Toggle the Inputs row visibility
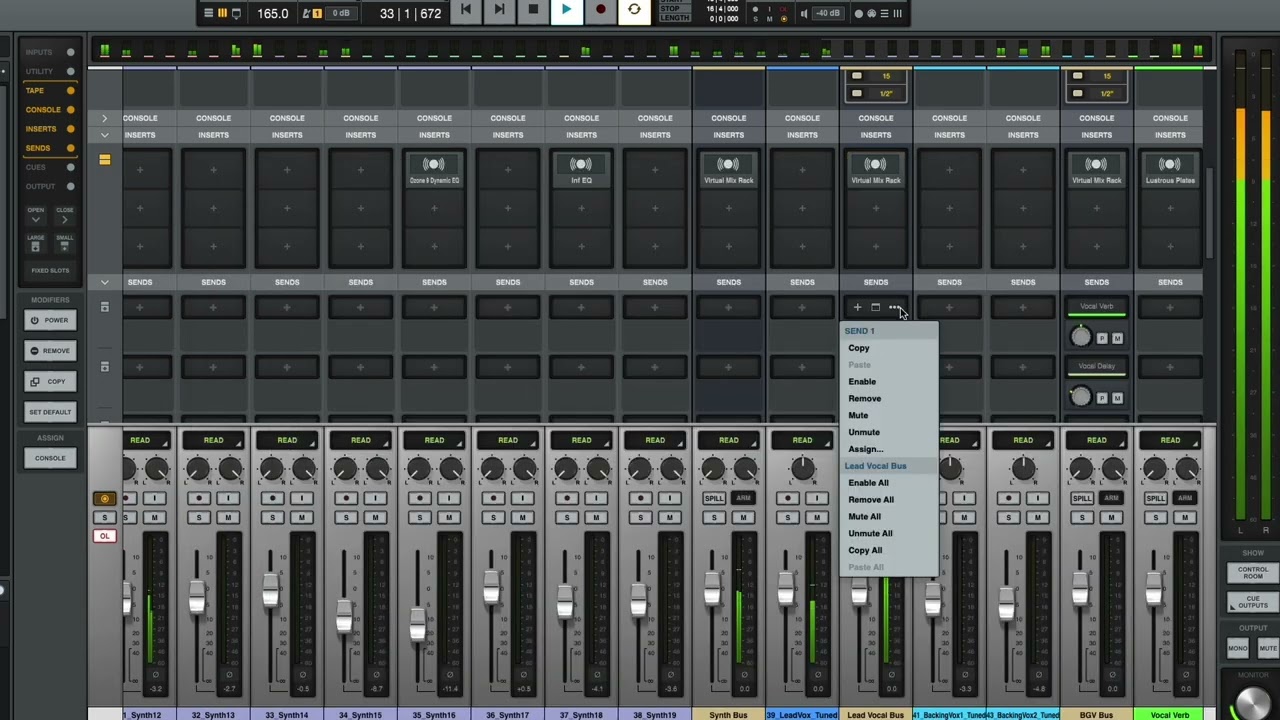Viewport: 1280px width, 720px height. click(x=49, y=52)
